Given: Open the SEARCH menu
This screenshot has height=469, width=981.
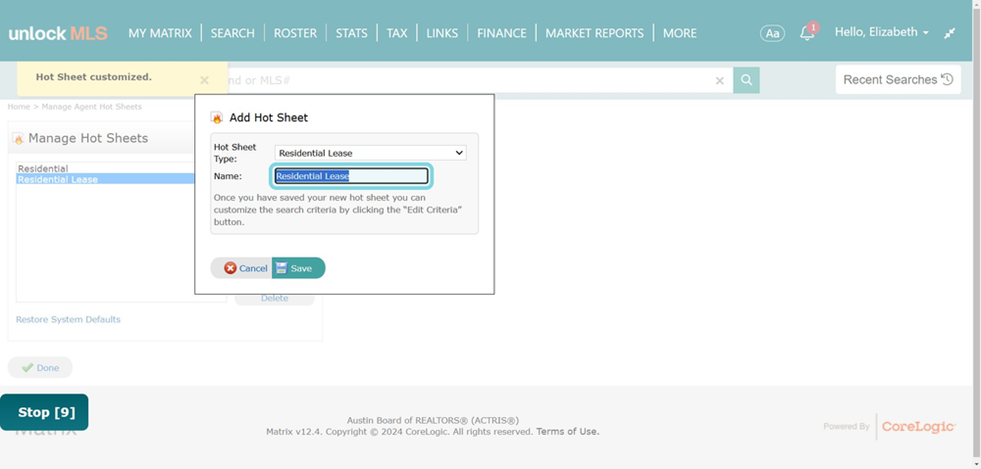Looking at the screenshot, I should click(x=233, y=33).
